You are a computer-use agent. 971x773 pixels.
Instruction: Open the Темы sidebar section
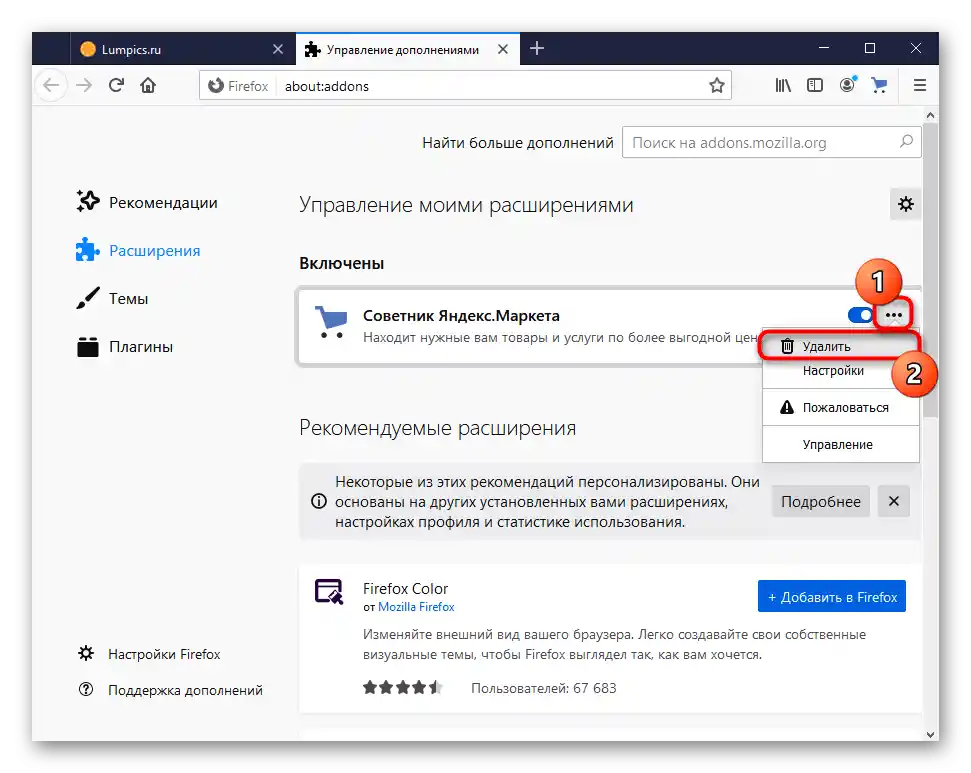[x=112, y=298]
